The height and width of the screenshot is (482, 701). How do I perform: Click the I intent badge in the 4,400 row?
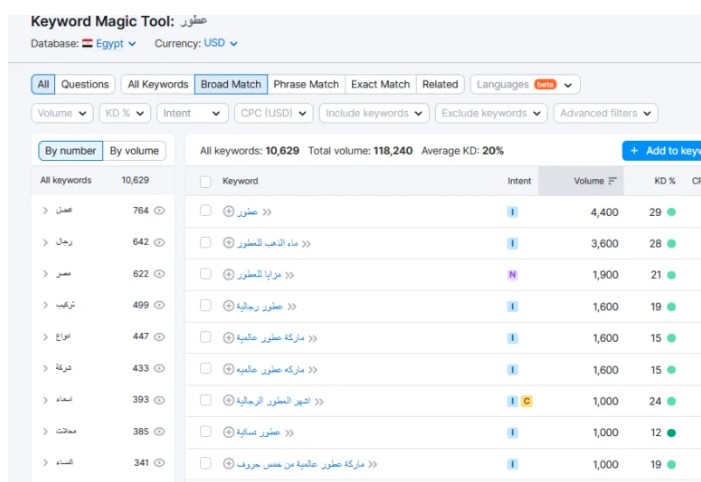tap(512, 212)
